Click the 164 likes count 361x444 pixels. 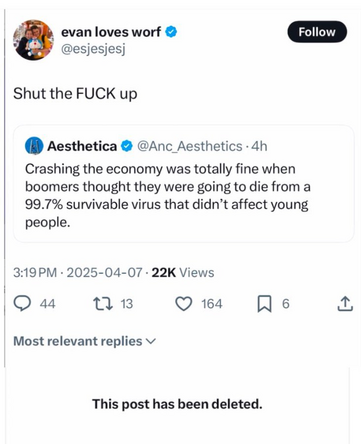point(212,304)
